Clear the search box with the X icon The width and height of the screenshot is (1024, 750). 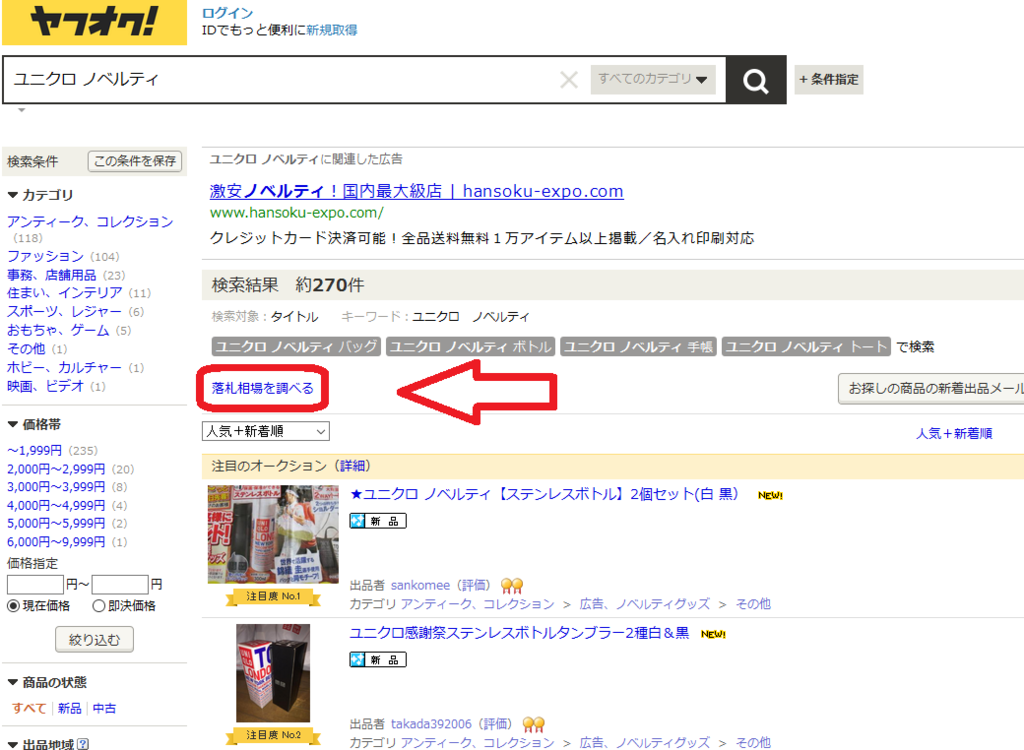[569, 80]
